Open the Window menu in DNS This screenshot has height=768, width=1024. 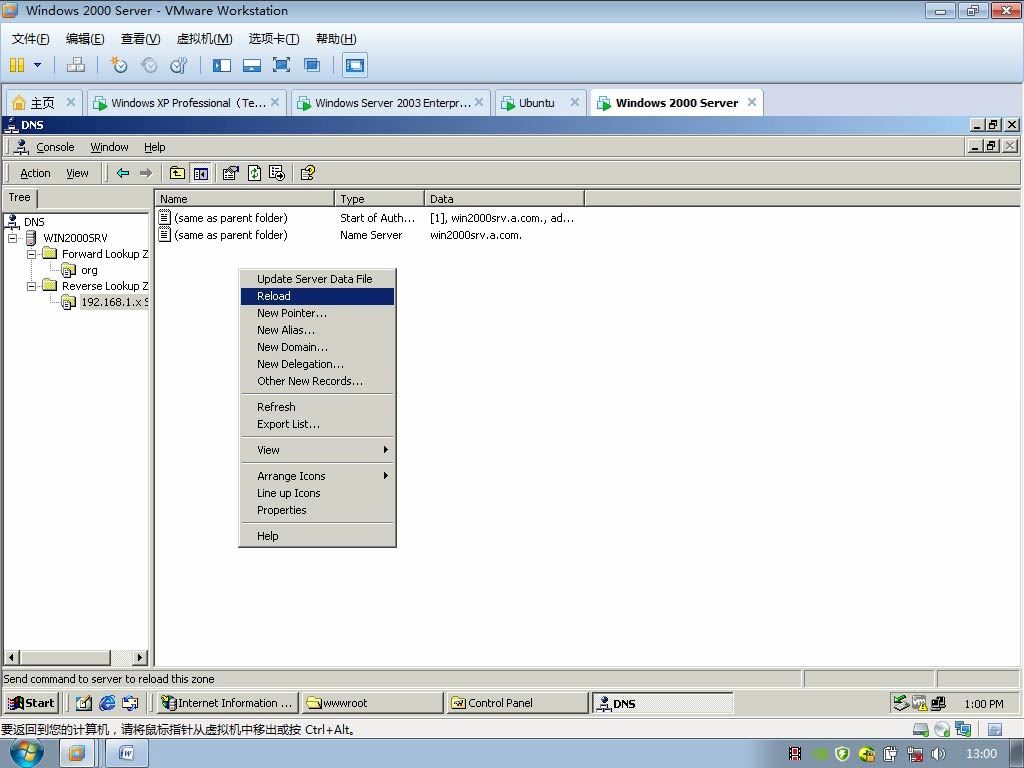[109, 147]
